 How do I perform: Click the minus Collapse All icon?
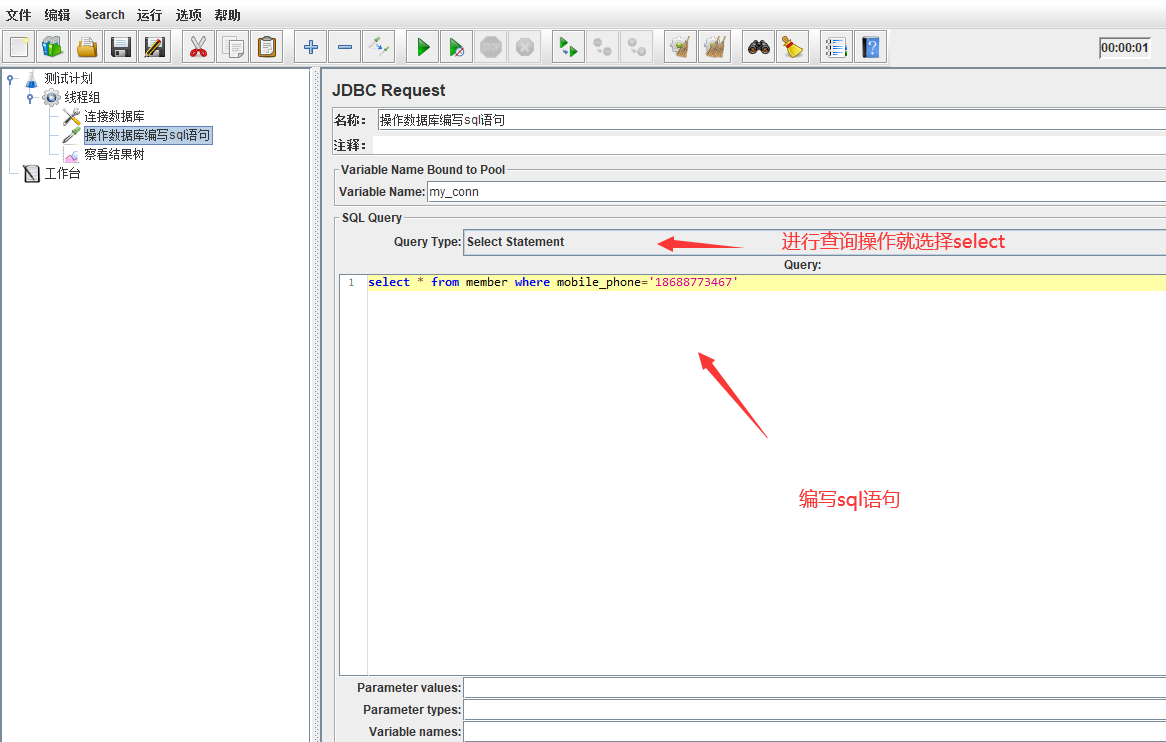click(345, 47)
